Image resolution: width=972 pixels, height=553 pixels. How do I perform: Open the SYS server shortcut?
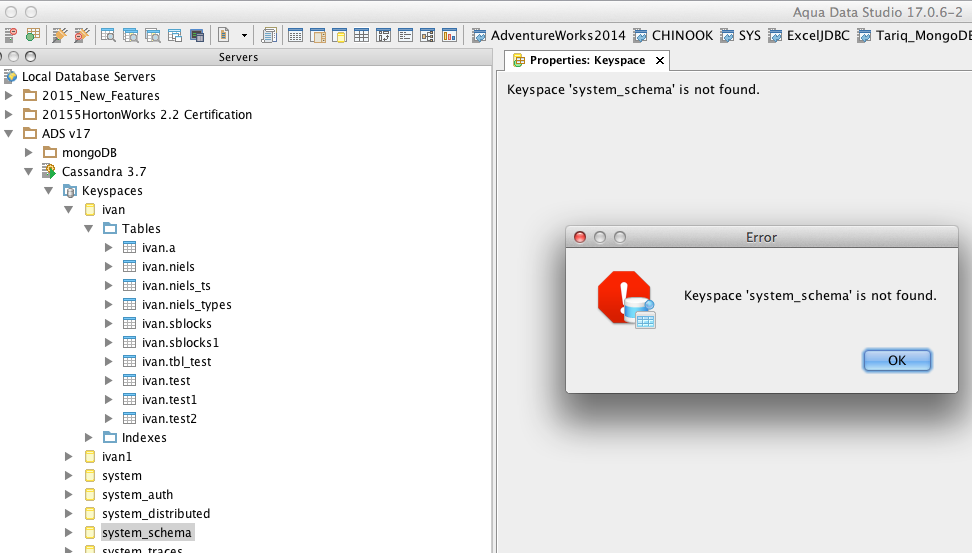click(x=740, y=35)
